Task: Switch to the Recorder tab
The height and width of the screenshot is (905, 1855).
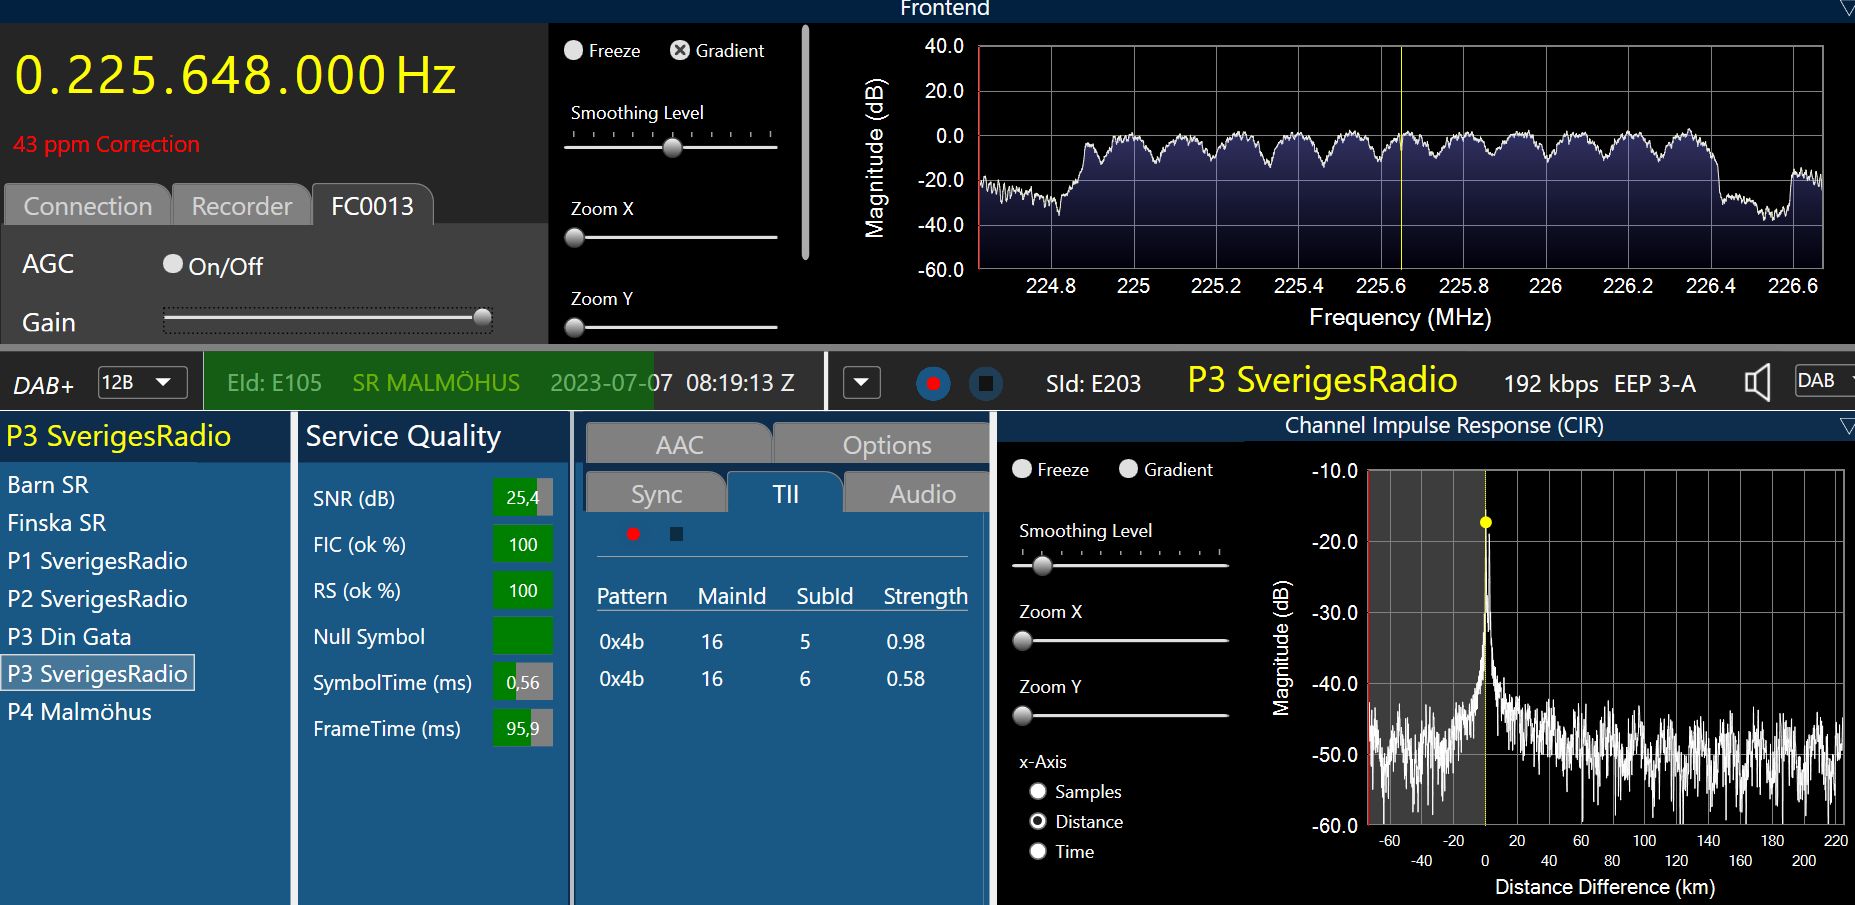Action: coord(241,206)
